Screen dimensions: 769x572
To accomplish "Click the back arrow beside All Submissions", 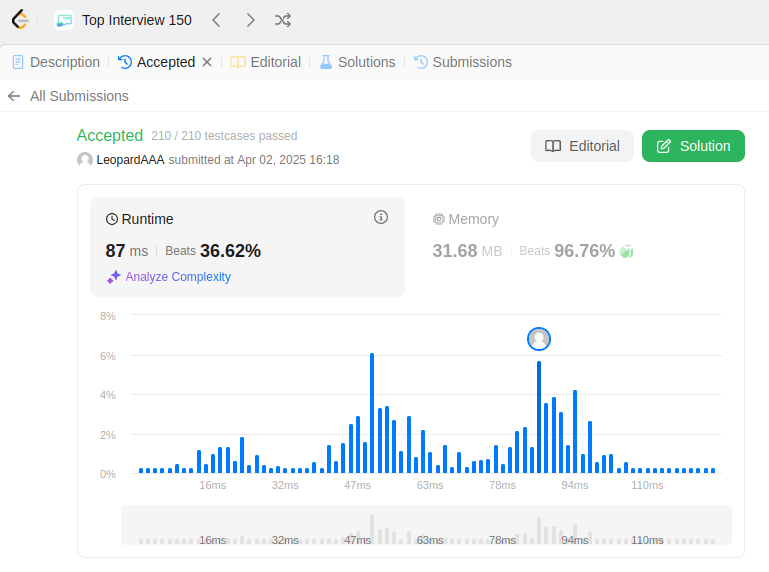I will (14, 96).
